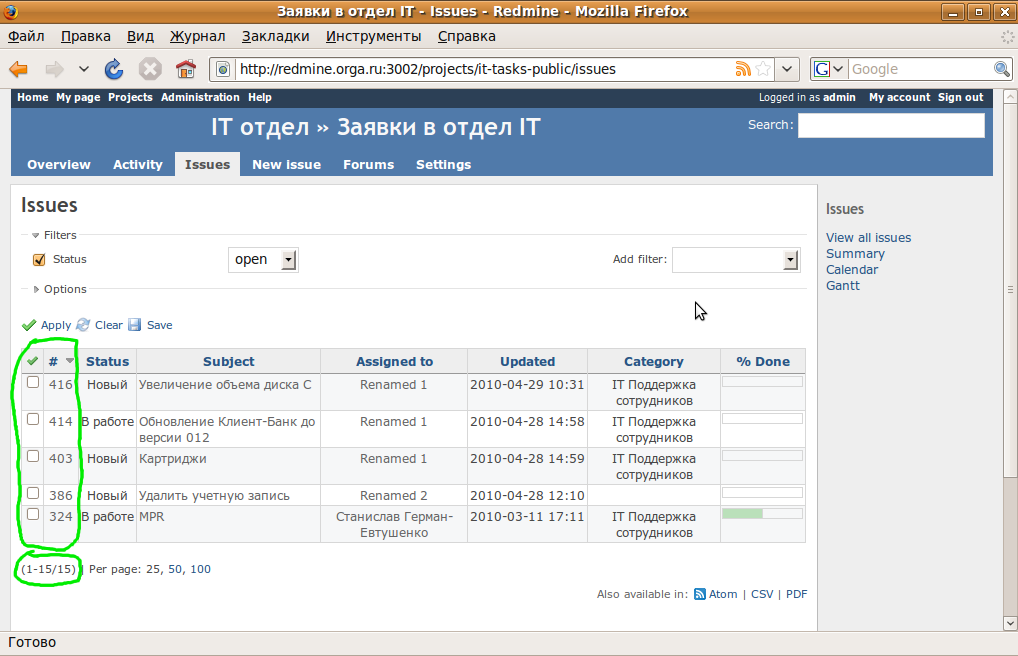The image size is (1018, 656).
Task: Click the progress bar for issue 414
Action: pyautogui.click(x=763, y=419)
